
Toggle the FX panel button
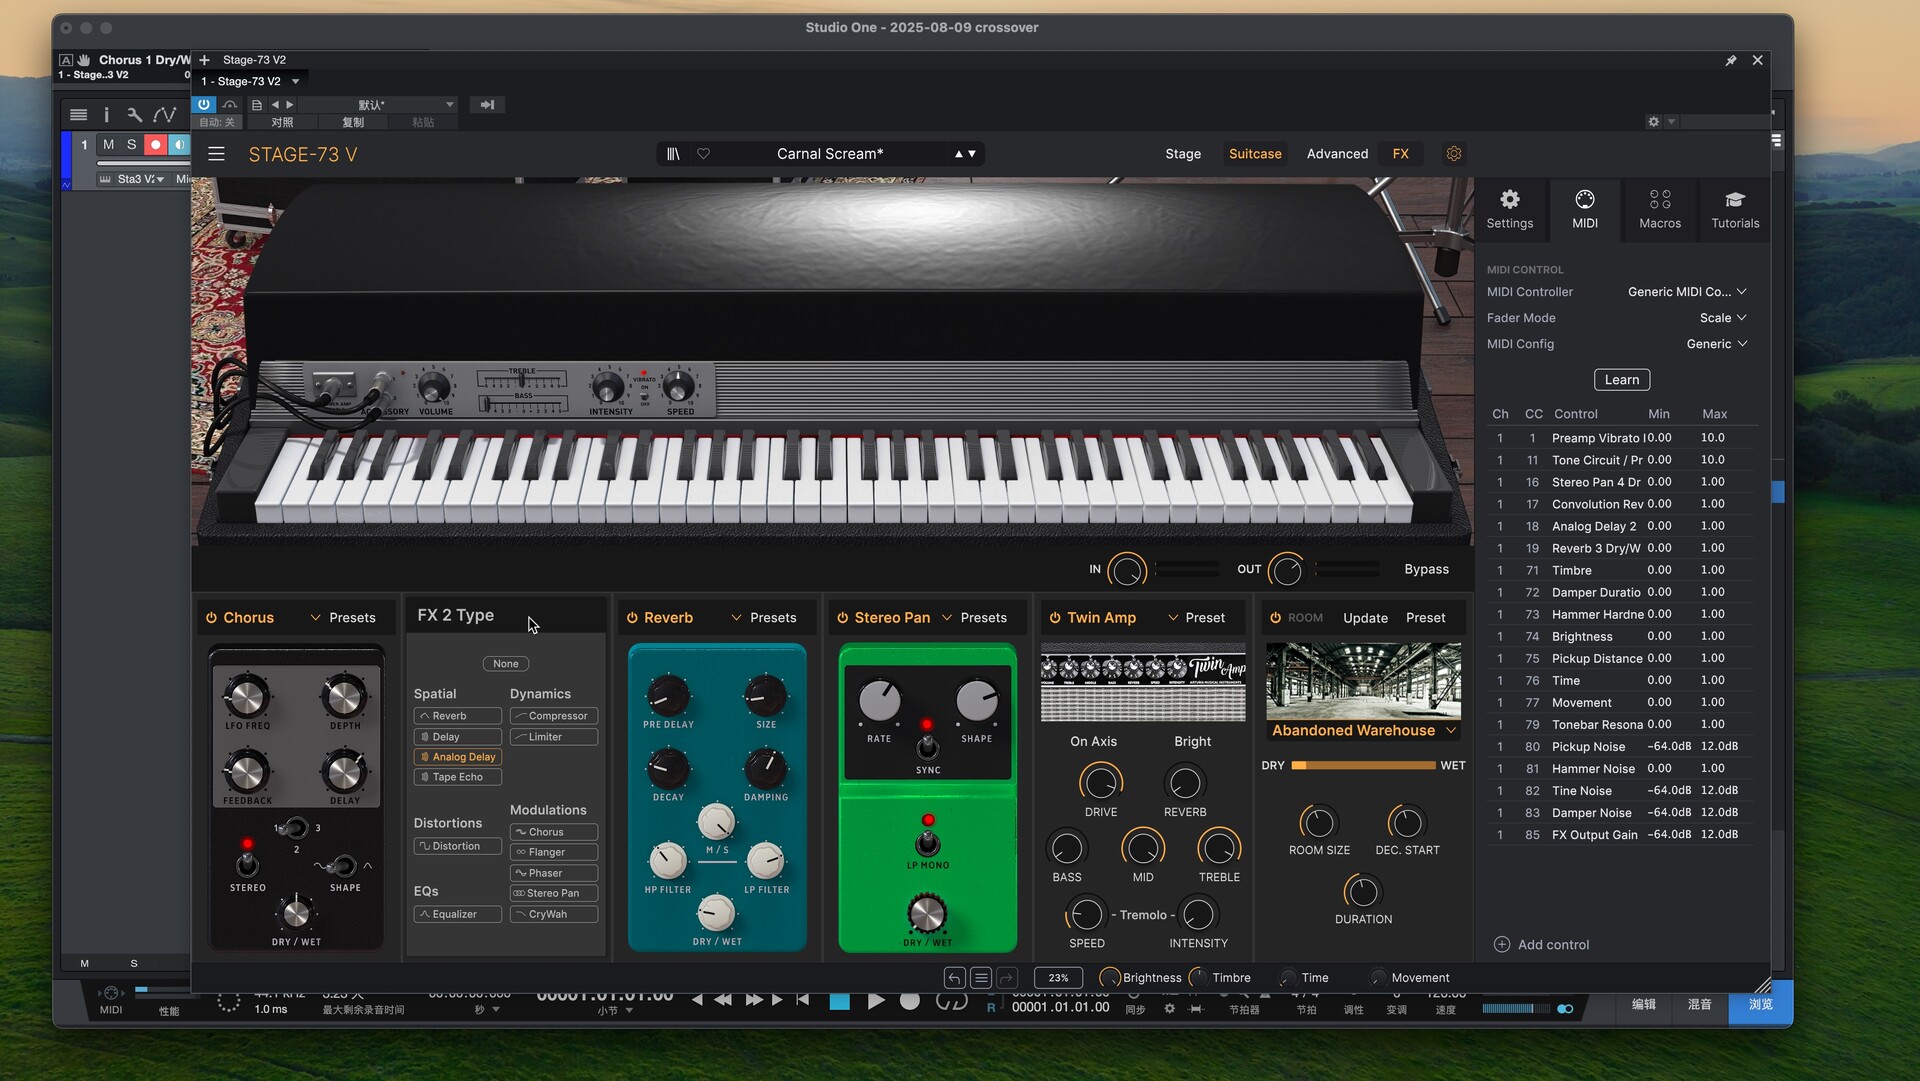coord(1400,154)
